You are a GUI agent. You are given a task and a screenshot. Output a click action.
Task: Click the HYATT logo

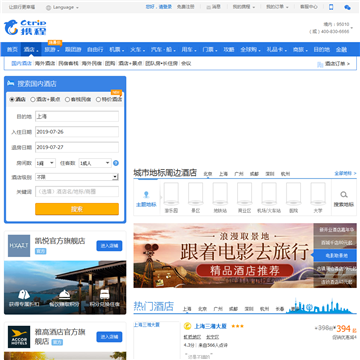(19, 246)
